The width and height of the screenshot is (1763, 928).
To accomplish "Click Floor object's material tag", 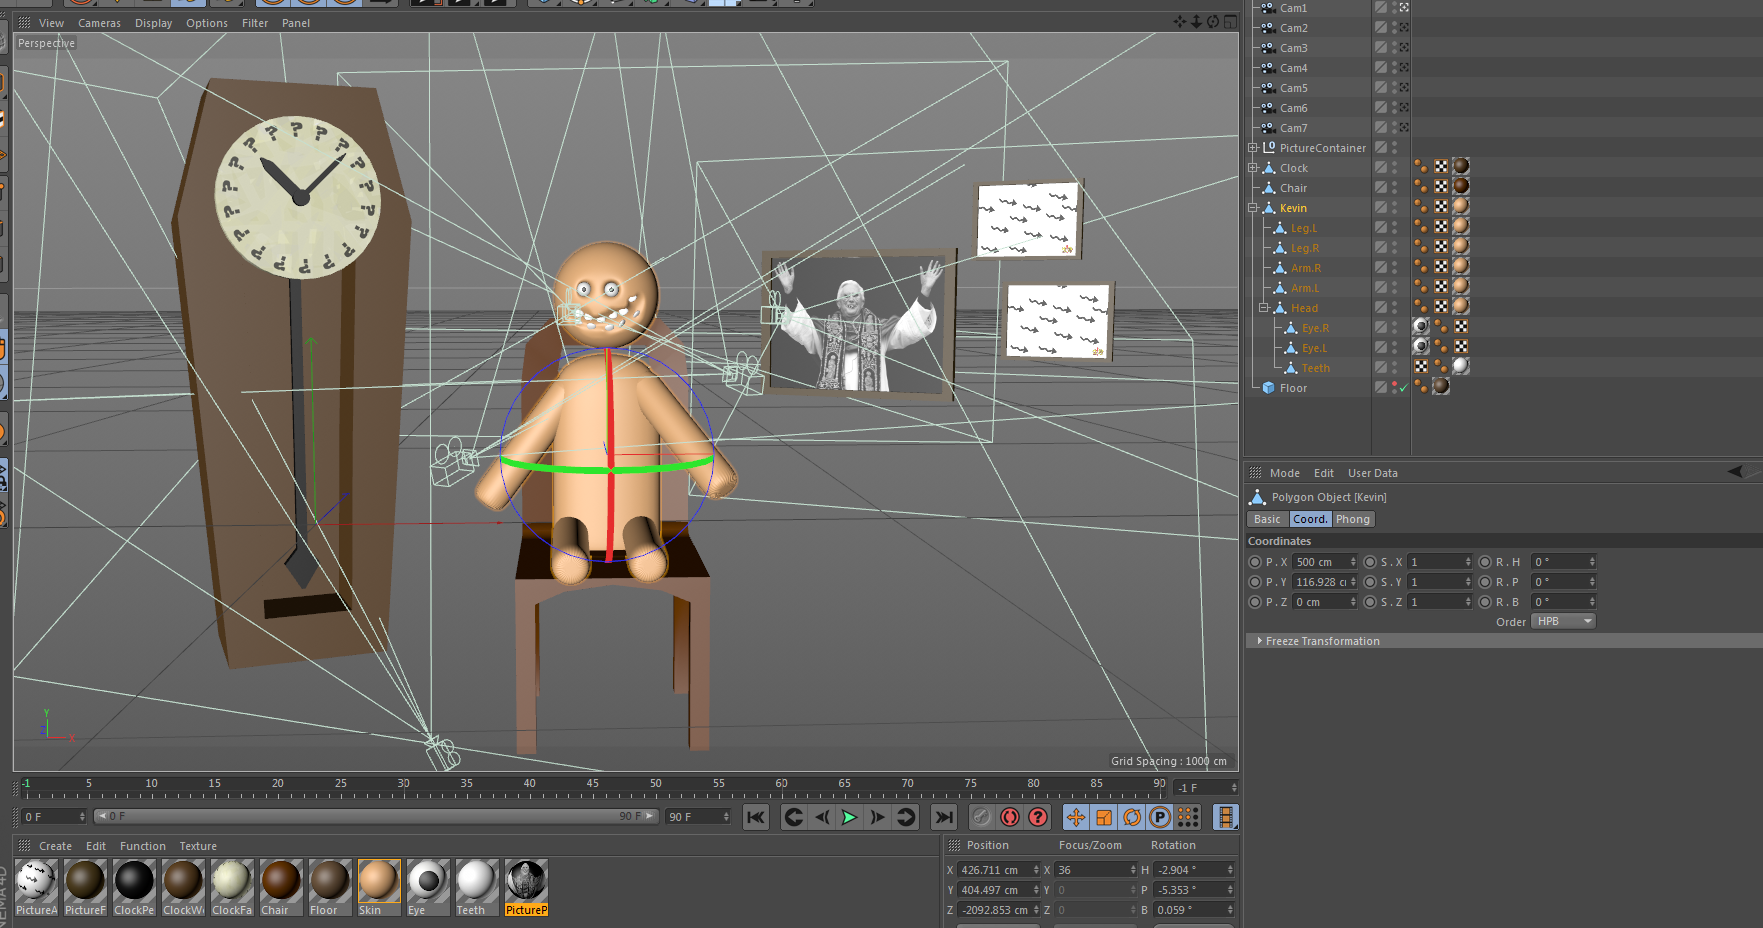I will pos(1441,386).
